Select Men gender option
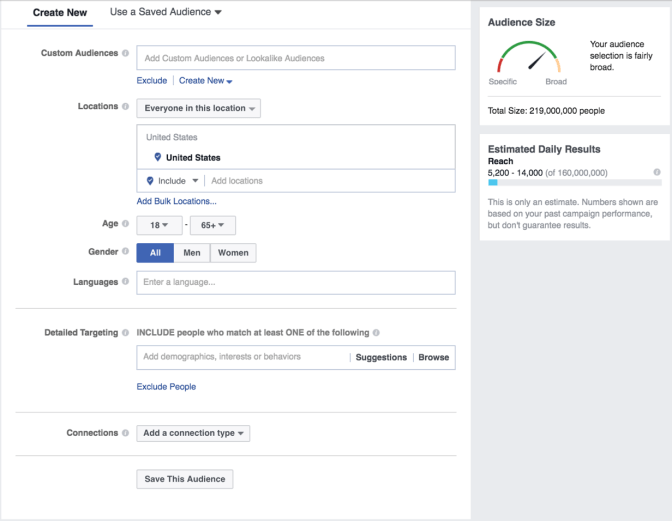672x521 pixels. pos(192,253)
